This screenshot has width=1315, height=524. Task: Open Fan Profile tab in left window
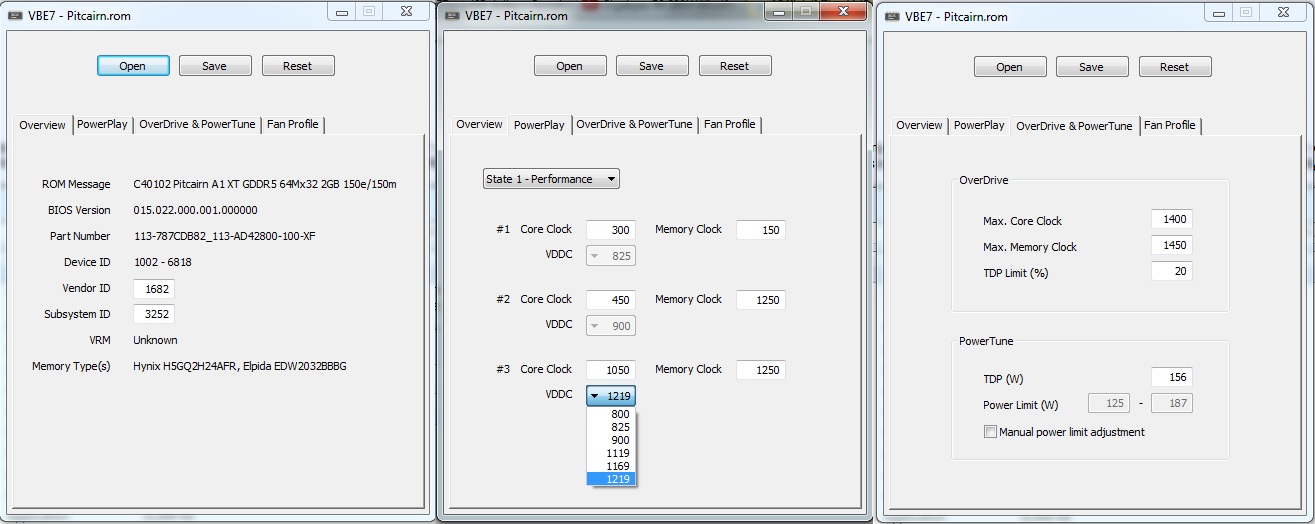coord(292,125)
